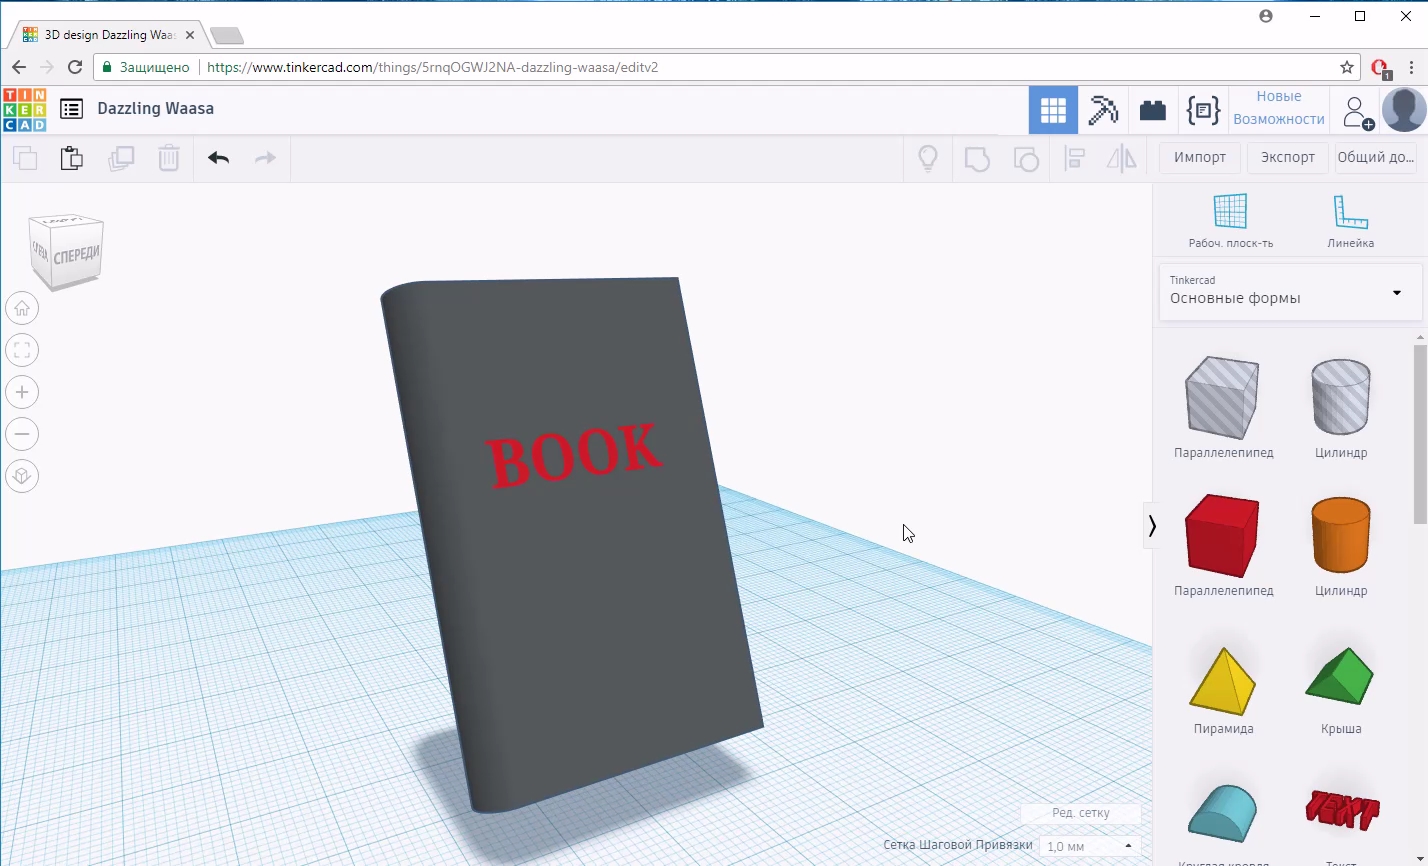Zoom in with the plus button
The width and height of the screenshot is (1428, 866).
click(22, 392)
